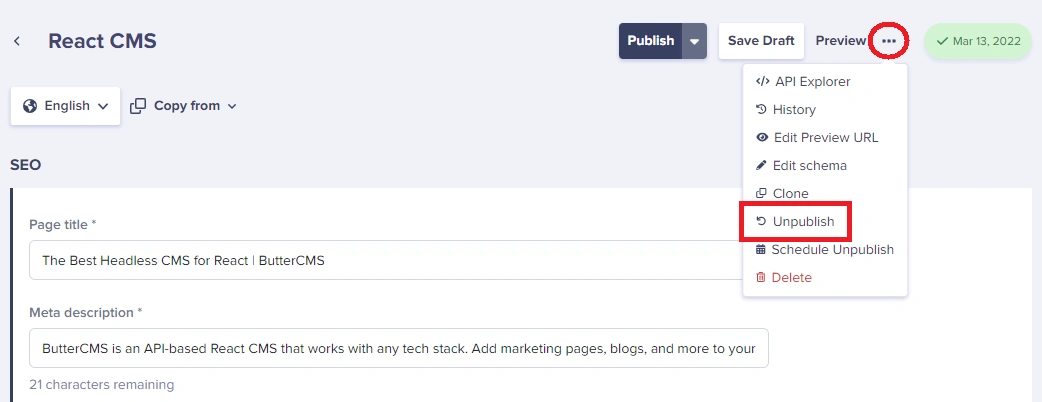Open the English language dropdown
This screenshot has width=1042, height=402.
tap(65, 106)
